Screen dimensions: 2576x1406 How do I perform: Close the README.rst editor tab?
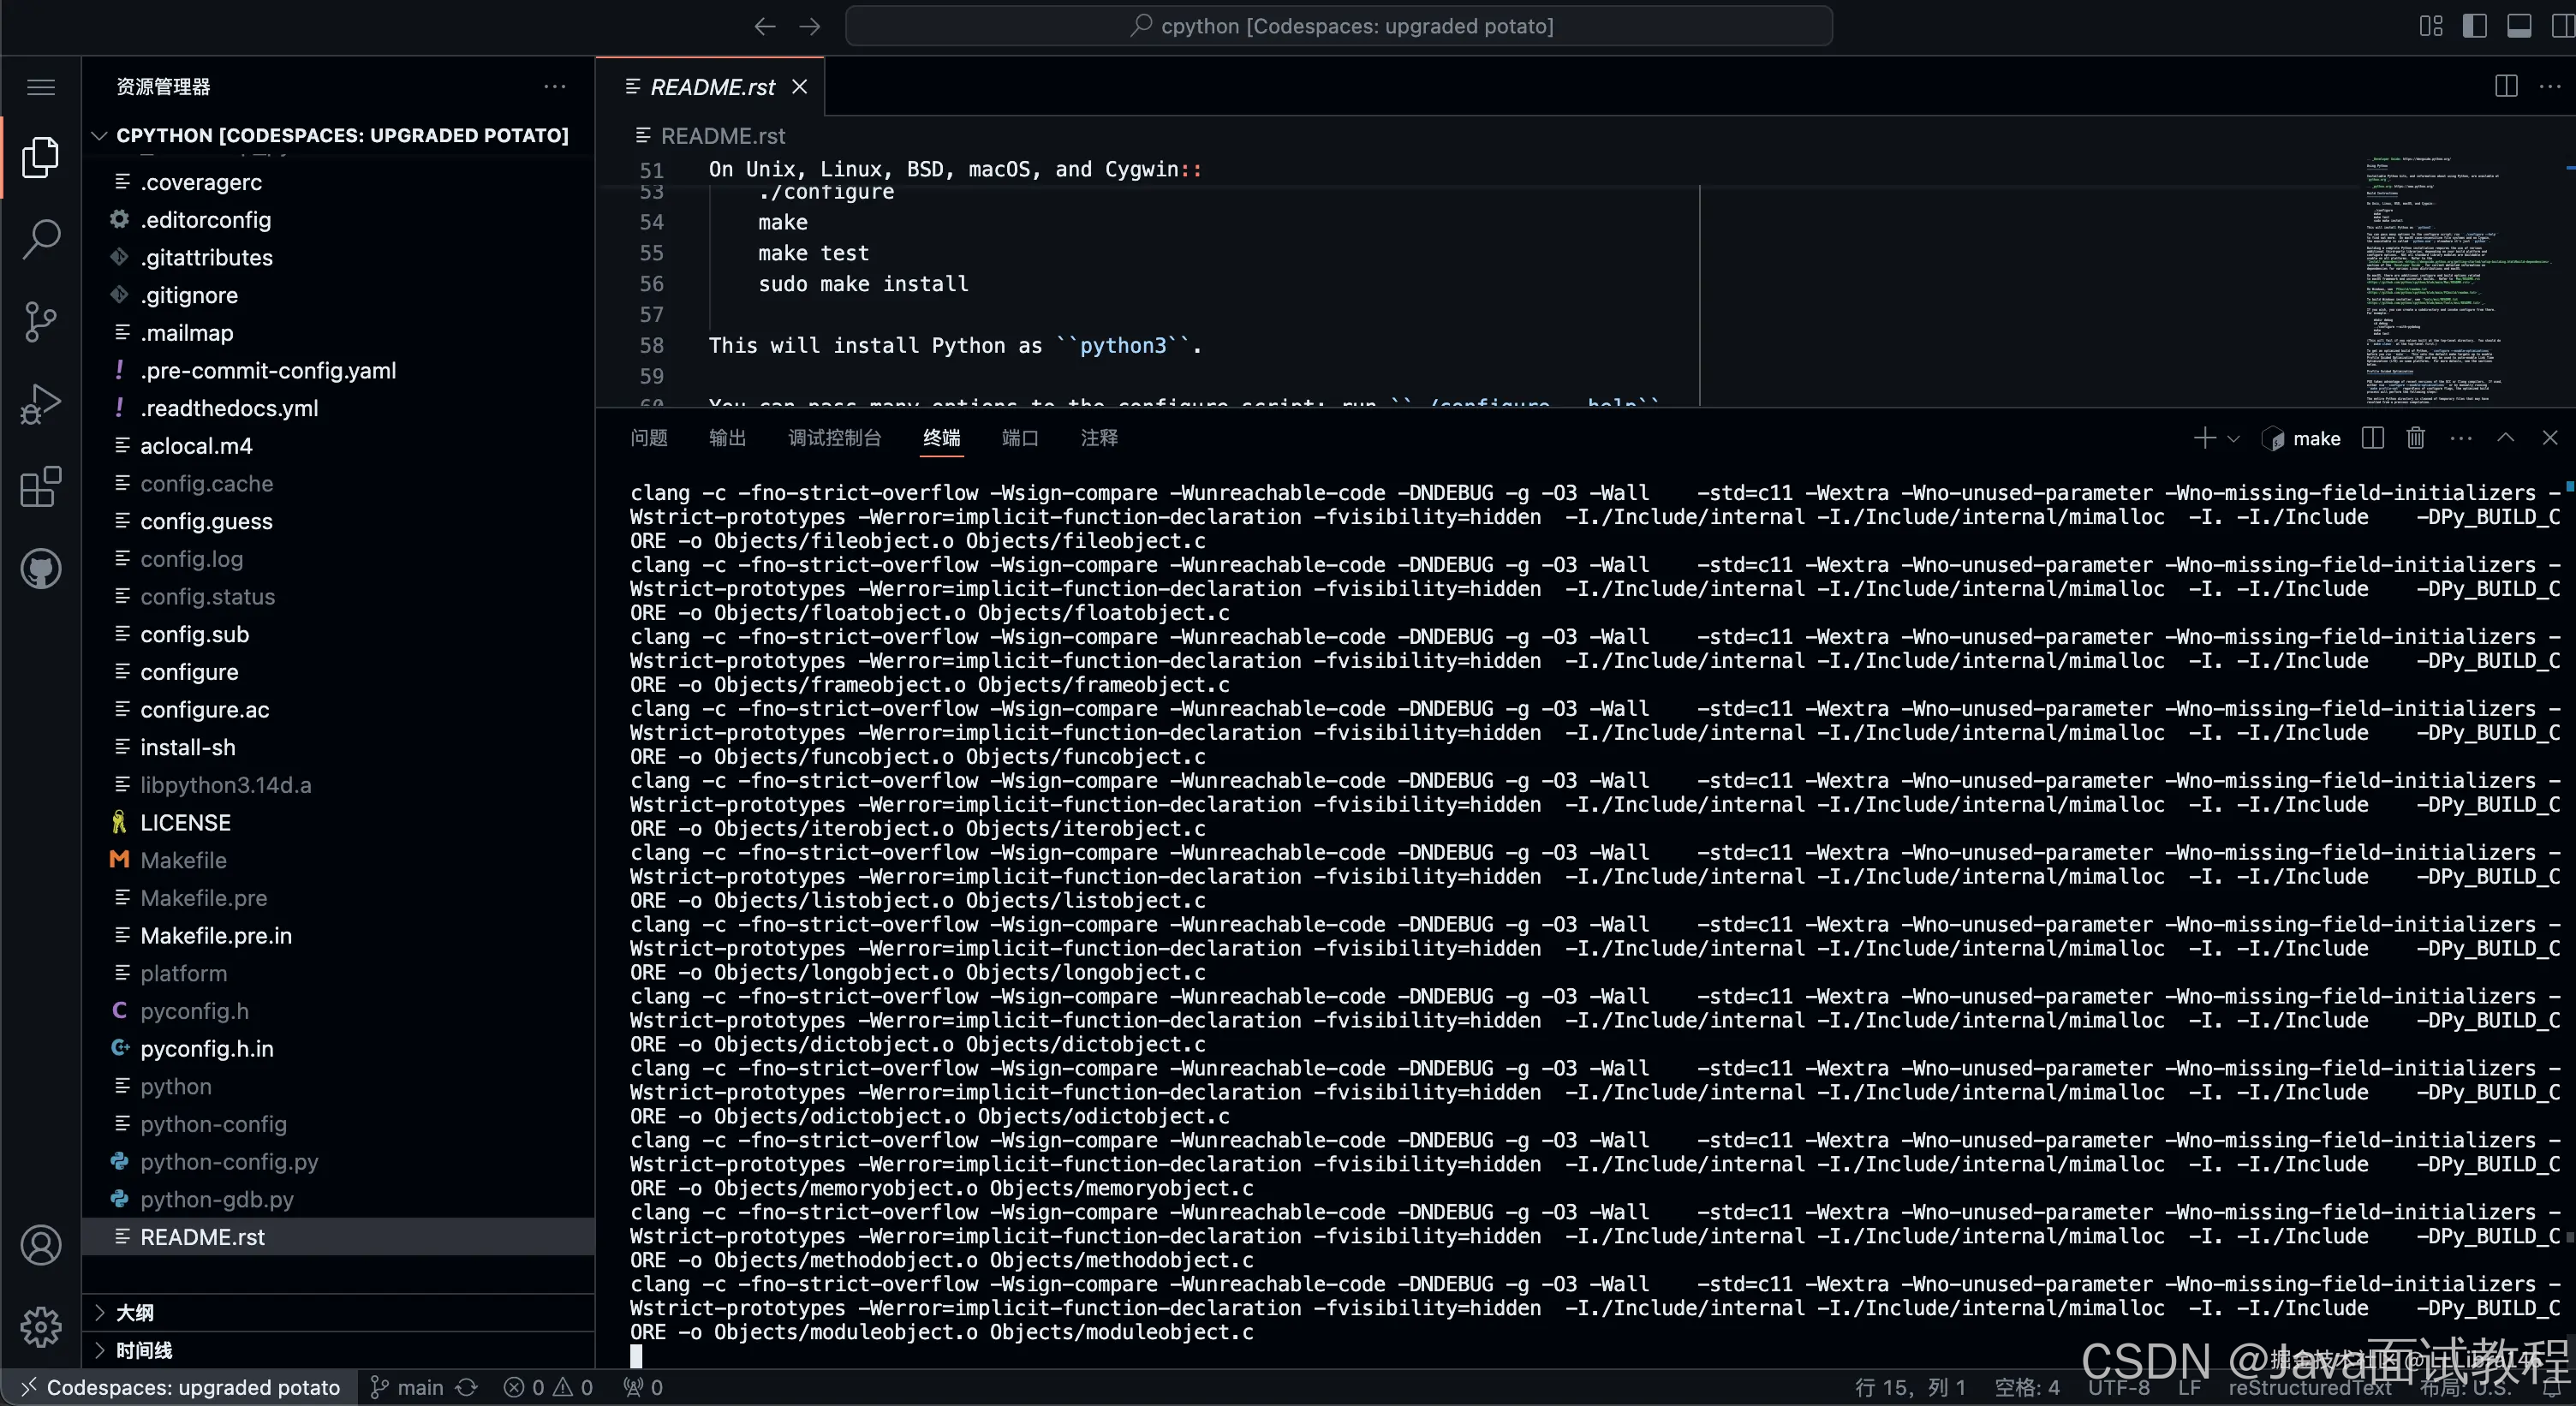coord(800,87)
